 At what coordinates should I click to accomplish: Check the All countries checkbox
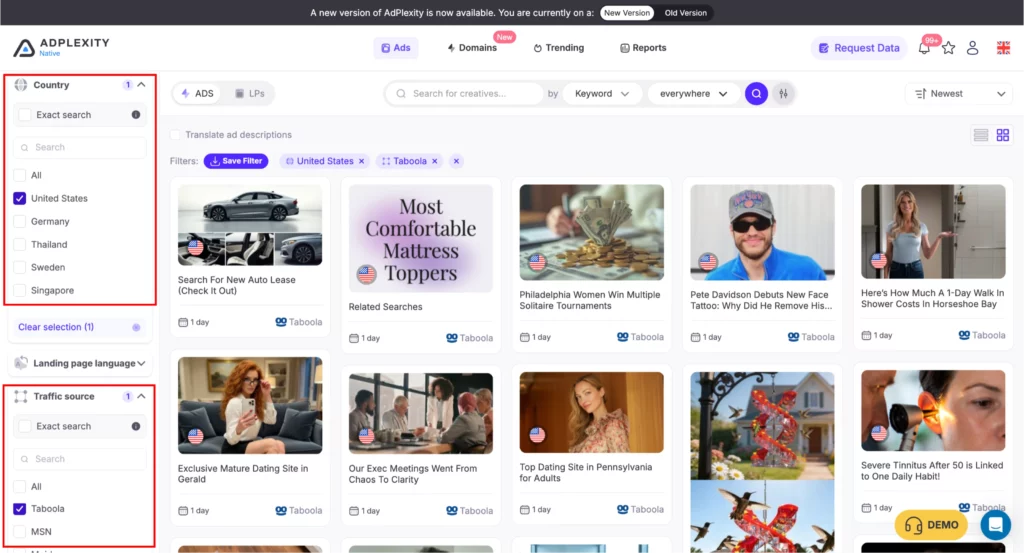coord(20,175)
